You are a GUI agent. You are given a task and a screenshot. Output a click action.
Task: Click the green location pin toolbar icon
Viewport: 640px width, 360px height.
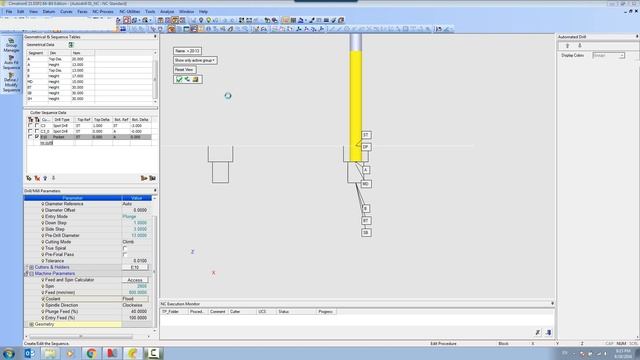click(x=209, y=20)
